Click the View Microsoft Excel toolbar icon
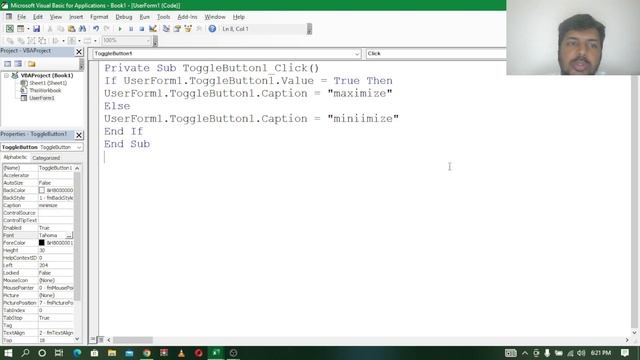The width and height of the screenshot is (640, 360). (9, 29)
